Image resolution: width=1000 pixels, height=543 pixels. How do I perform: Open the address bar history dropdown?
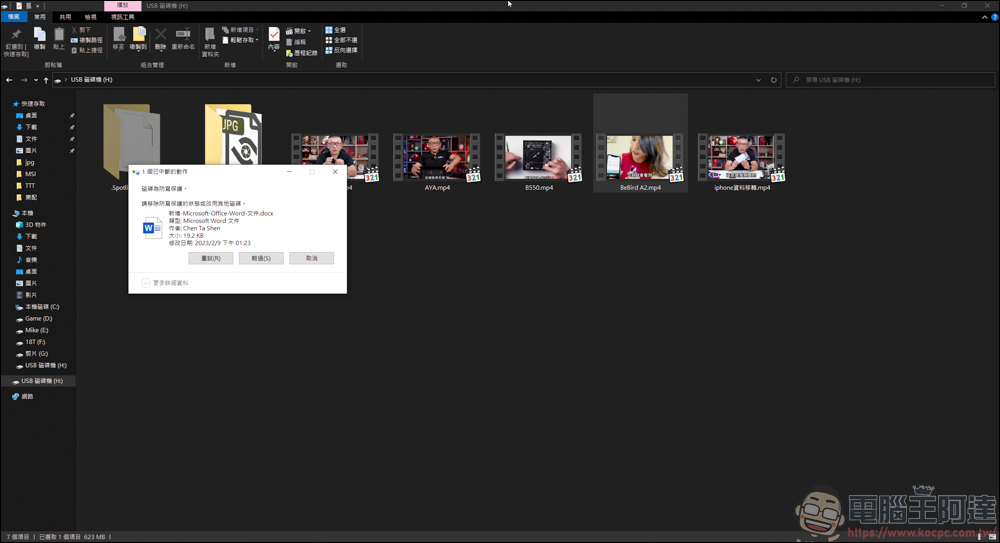click(x=759, y=80)
